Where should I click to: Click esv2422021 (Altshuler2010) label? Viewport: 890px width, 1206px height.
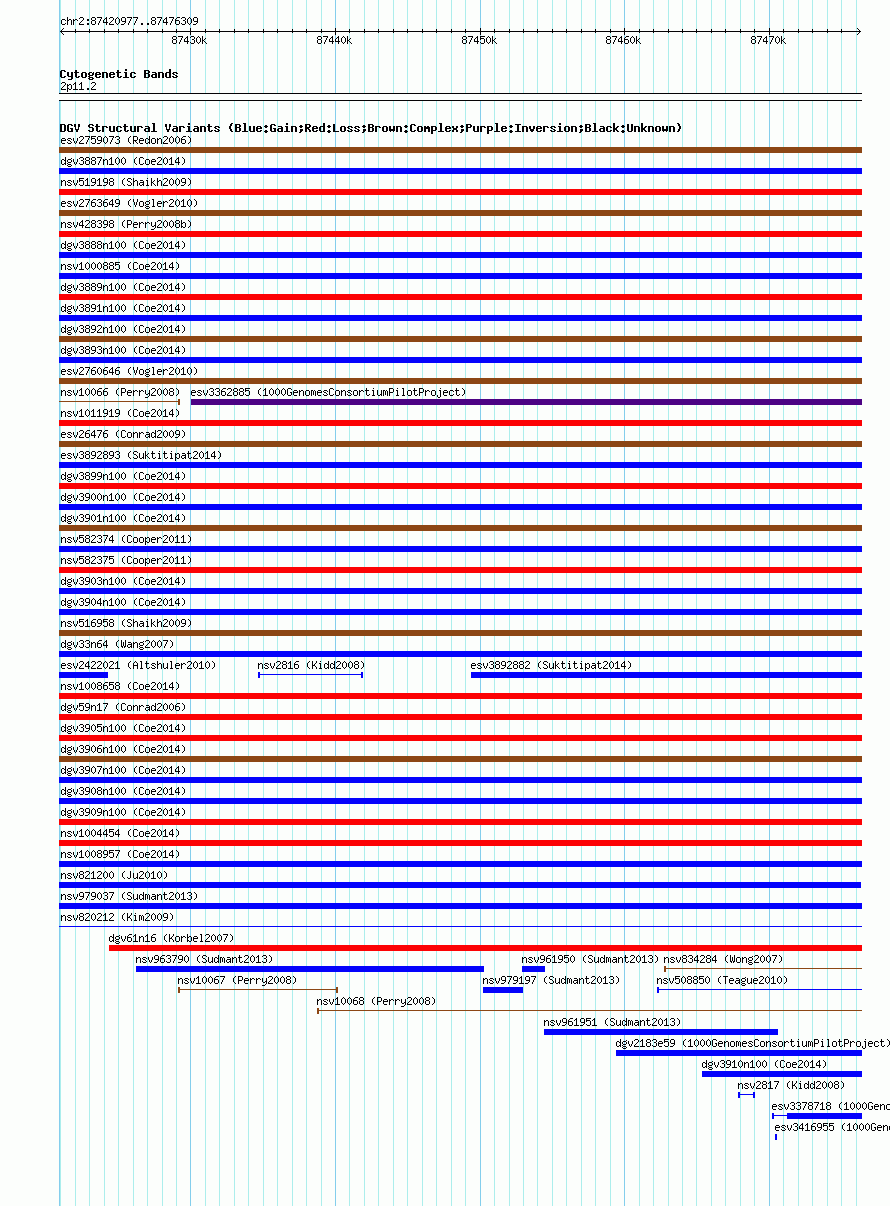coord(138,665)
